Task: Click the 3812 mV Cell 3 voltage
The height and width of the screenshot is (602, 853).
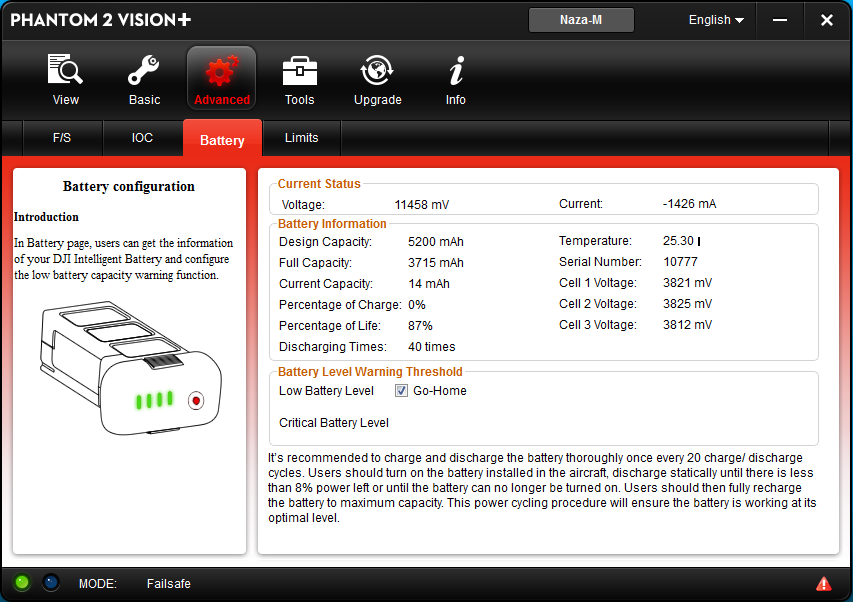Action: (687, 325)
